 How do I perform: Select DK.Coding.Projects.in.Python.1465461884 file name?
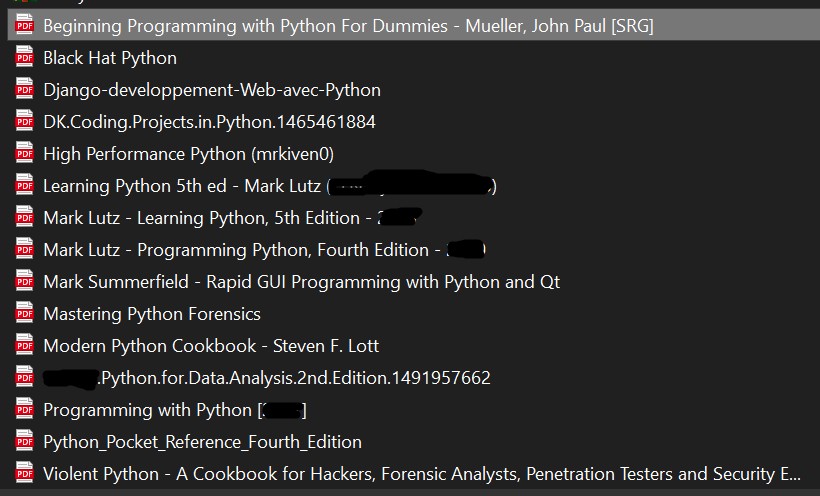click(209, 122)
